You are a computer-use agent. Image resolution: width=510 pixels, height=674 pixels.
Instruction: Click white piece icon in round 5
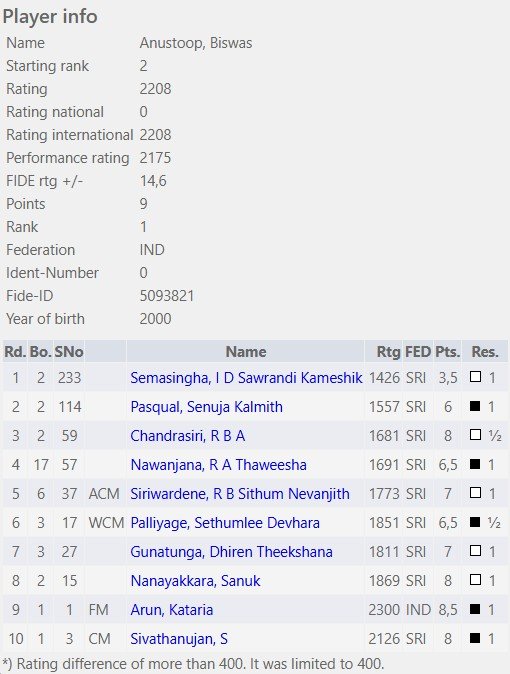[x=475, y=493]
